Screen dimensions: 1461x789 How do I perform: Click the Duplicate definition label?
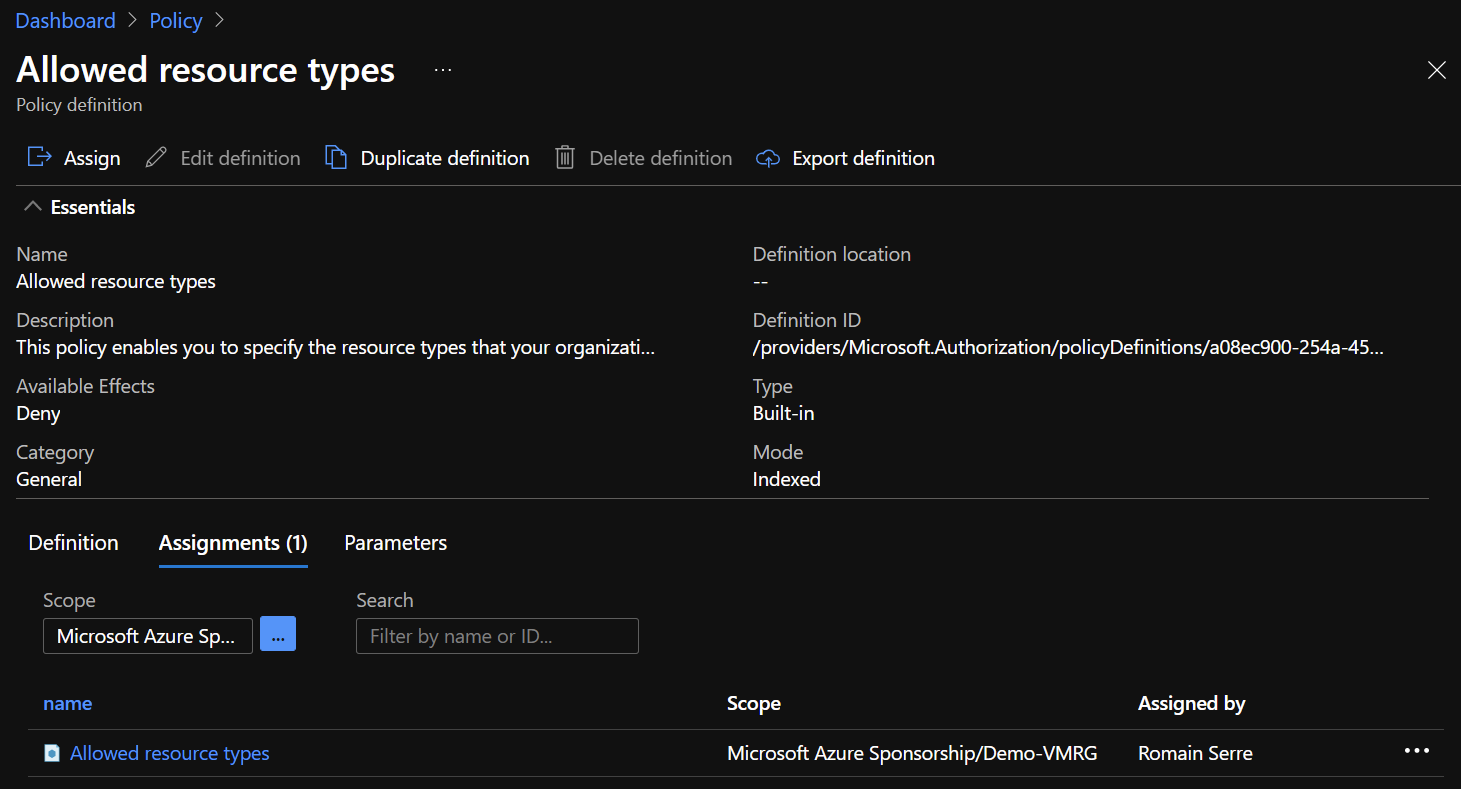445,158
